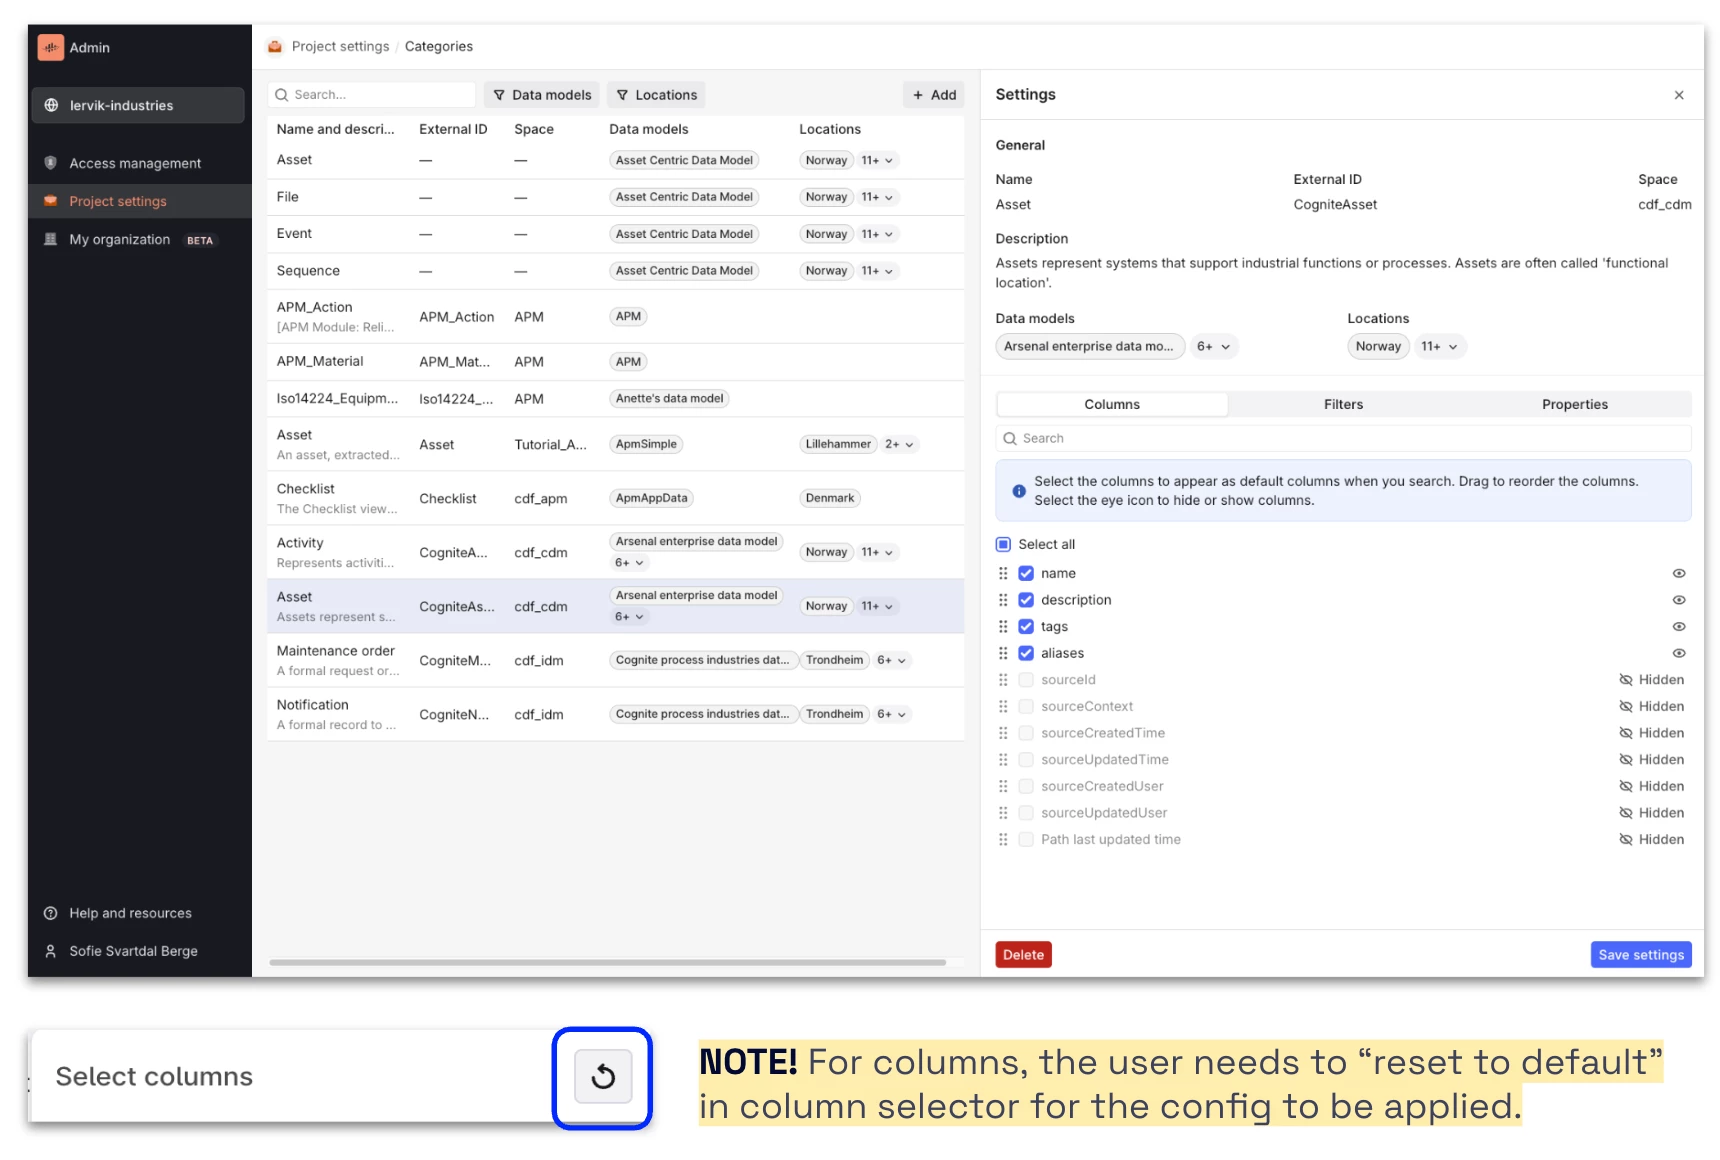Screen dimensions: 1720x1160
Task: Click the Admin logo icon
Action: (x=51, y=47)
